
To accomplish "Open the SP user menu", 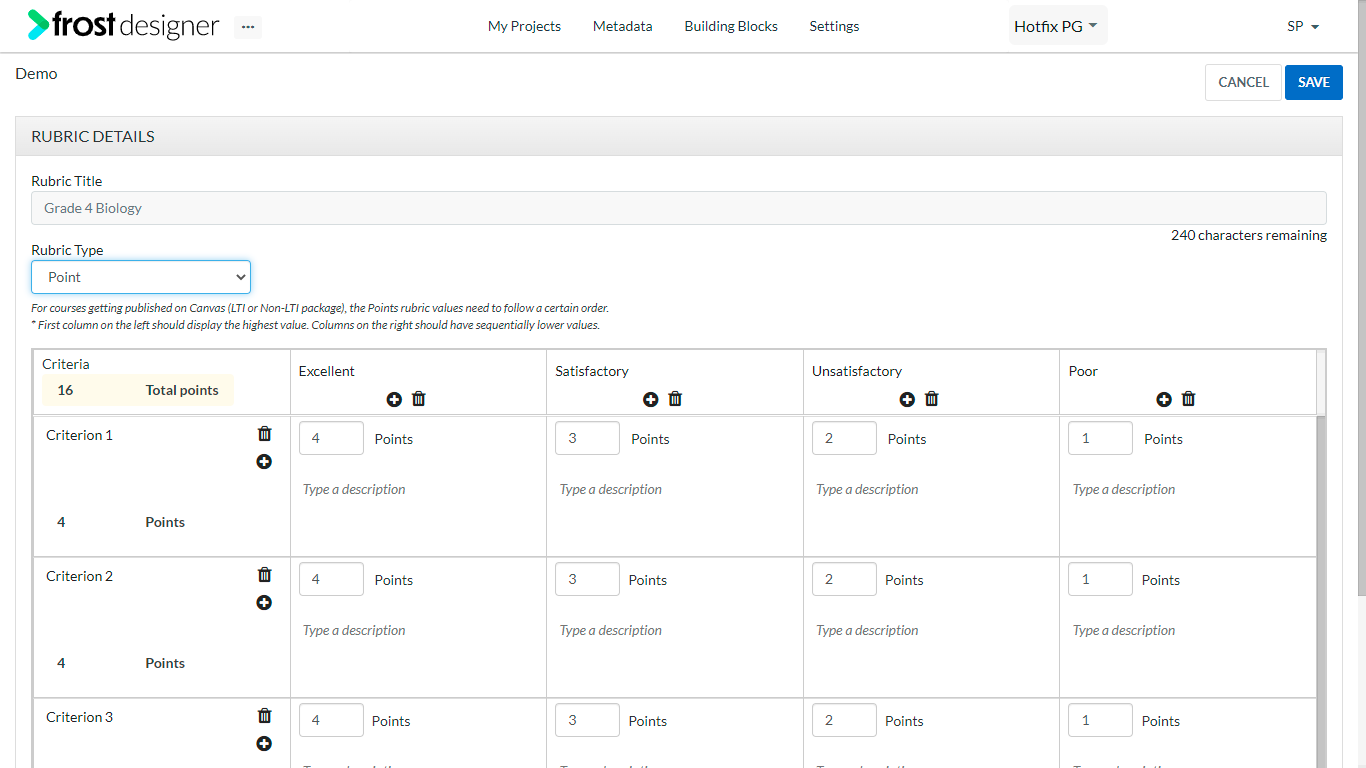I will point(1303,26).
